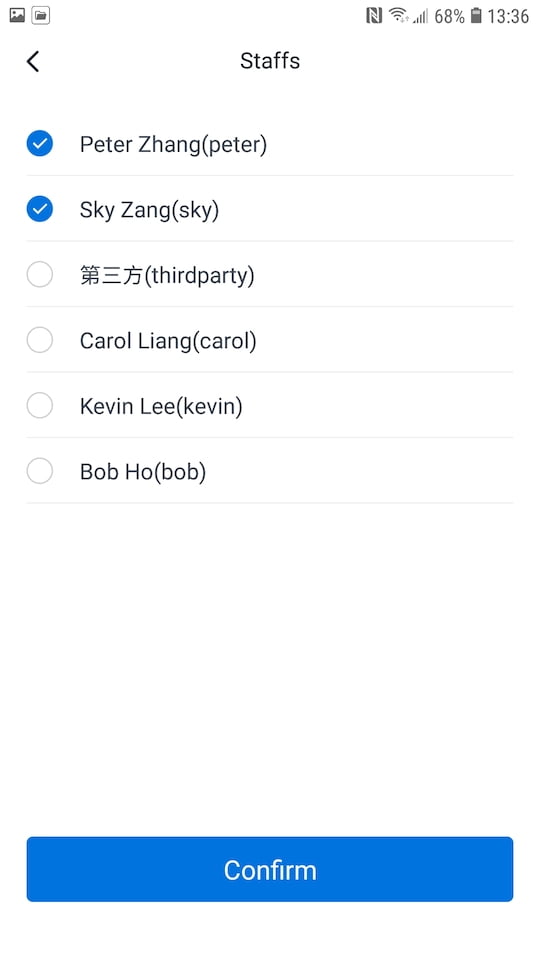Uncheck the Sky Zang checkbox

40,209
